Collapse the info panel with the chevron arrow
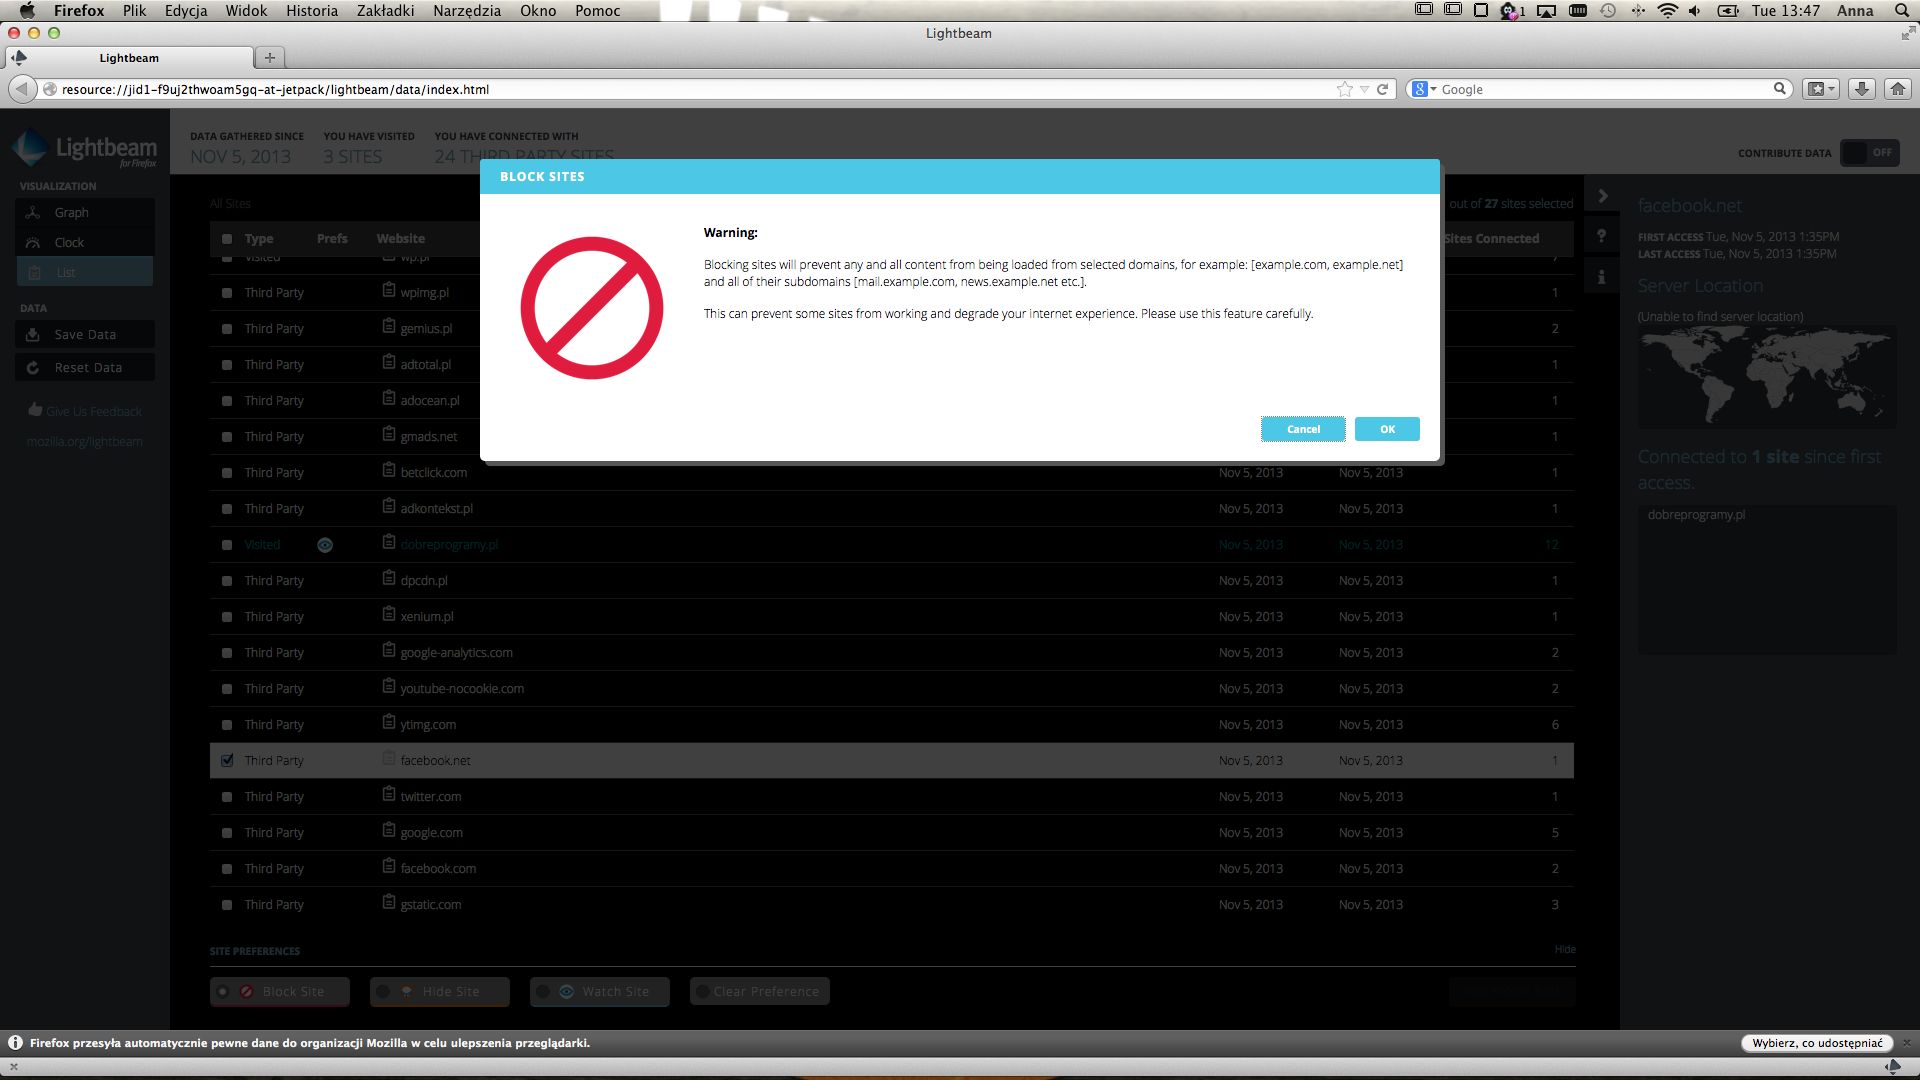 point(1602,196)
